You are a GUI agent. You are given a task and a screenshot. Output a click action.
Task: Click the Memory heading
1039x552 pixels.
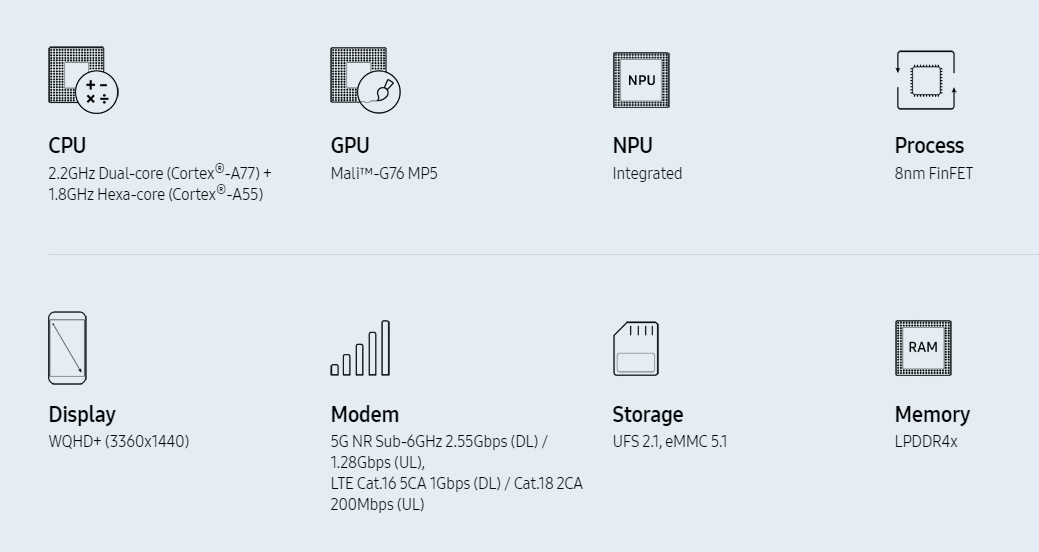932,415
